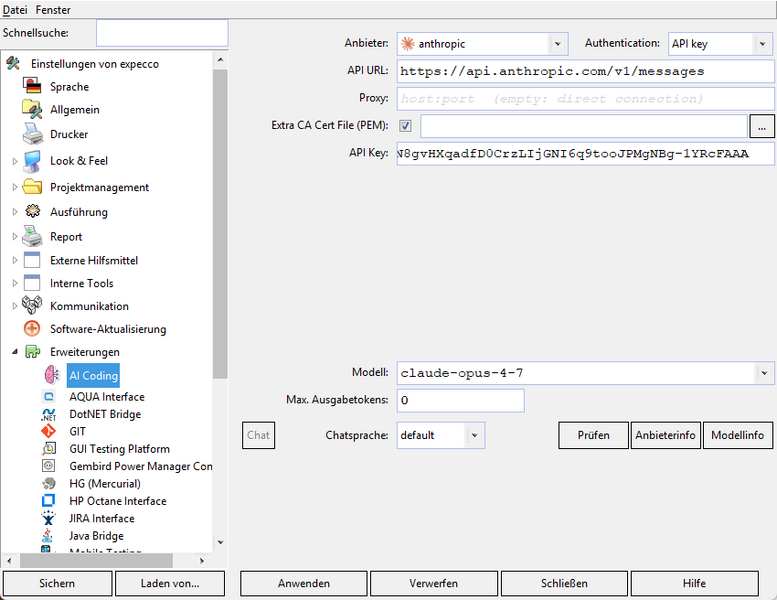Click the Anwenden button
The width and height of the screenshot is (777, 600).
304,583
